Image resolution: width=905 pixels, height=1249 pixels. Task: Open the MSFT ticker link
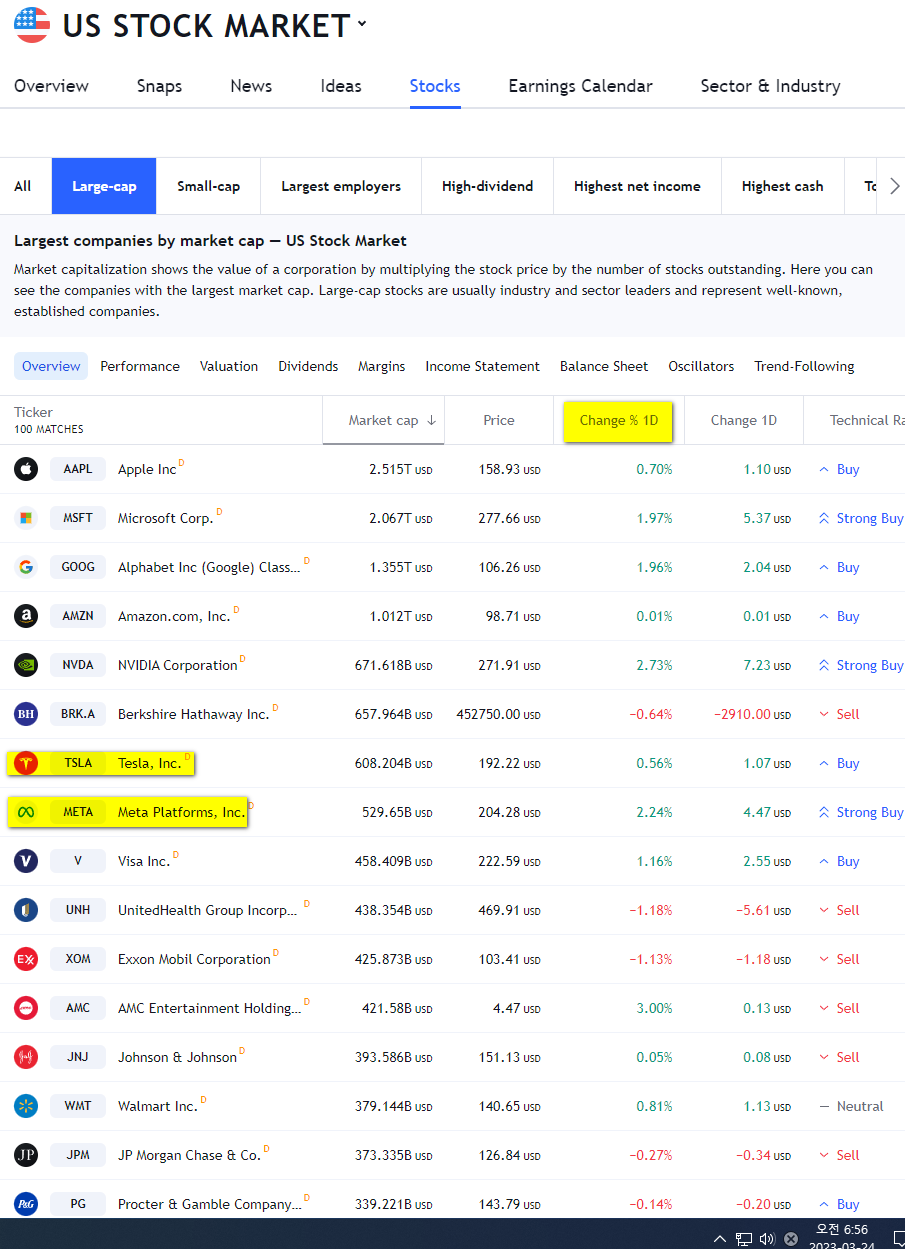coord(78,518)
